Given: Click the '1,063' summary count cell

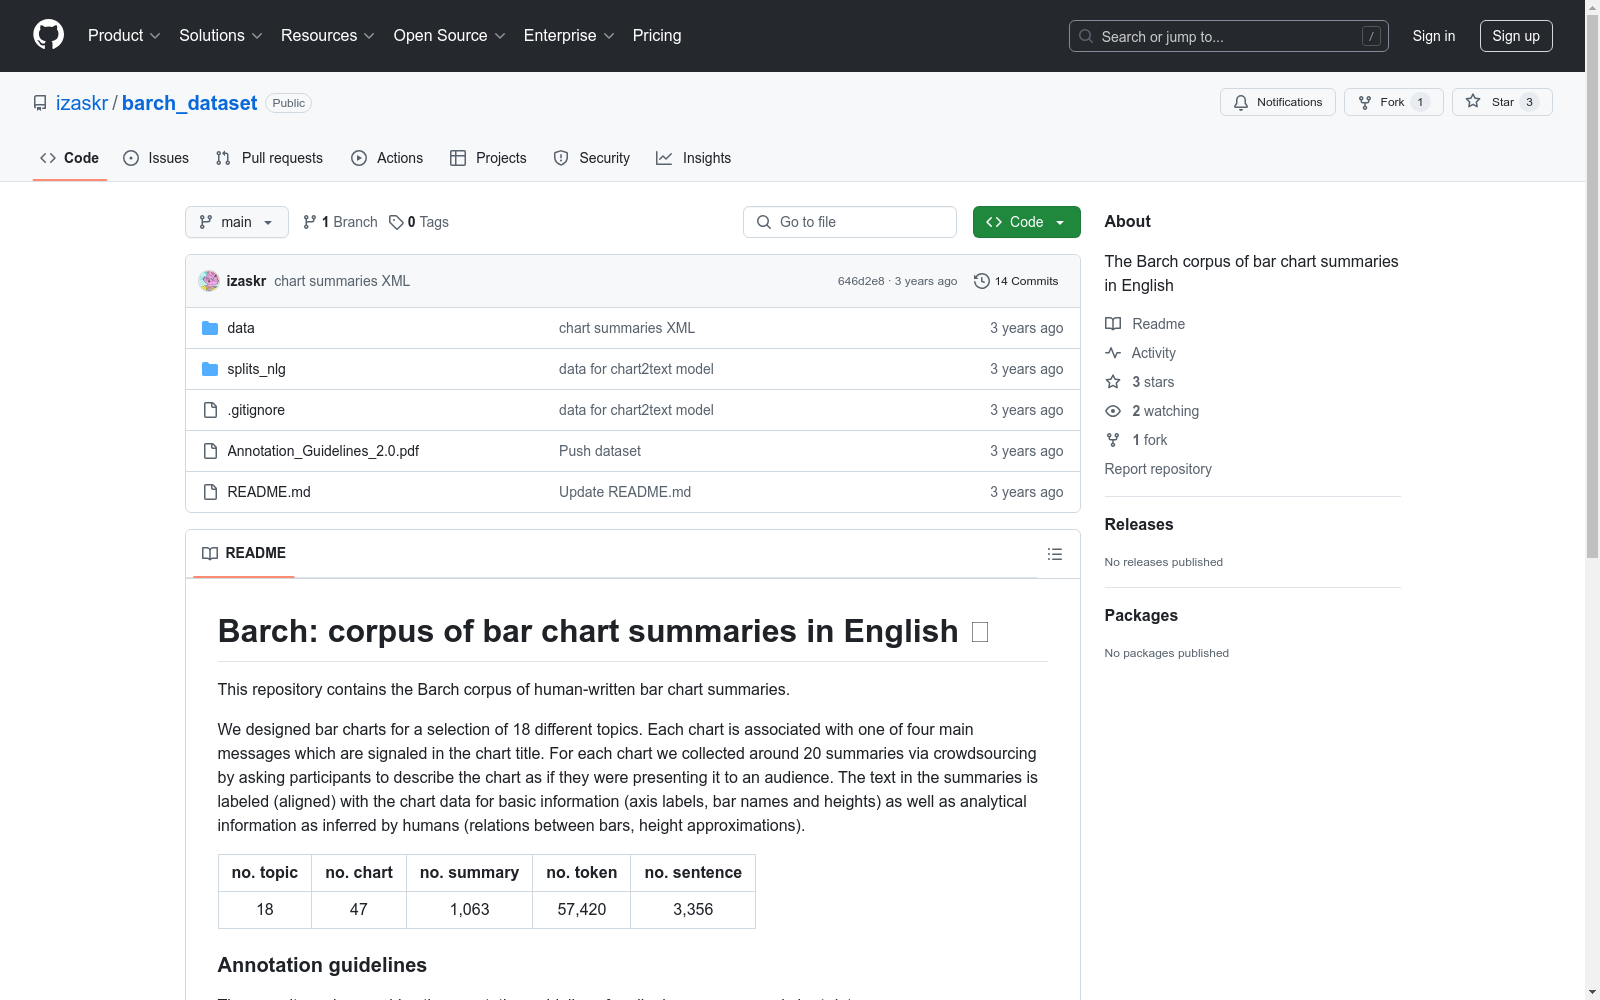Looking at the screenshot, I should 469,910.
